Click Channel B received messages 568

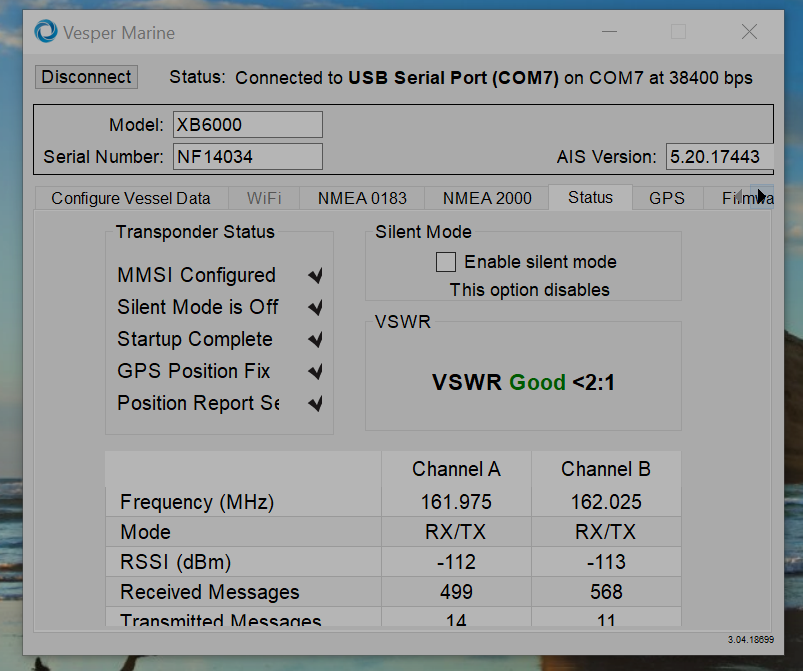[x=606, y=592]
